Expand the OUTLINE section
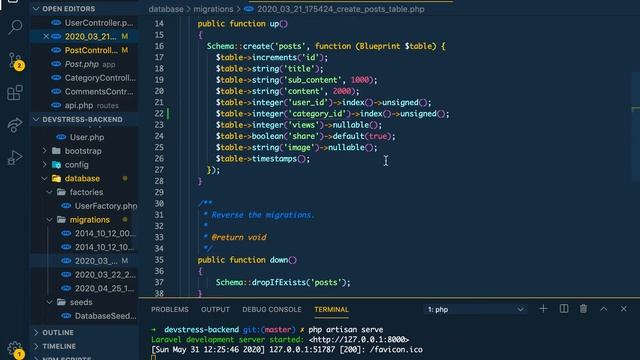This screenshot has width=640, height=360. 84,332
